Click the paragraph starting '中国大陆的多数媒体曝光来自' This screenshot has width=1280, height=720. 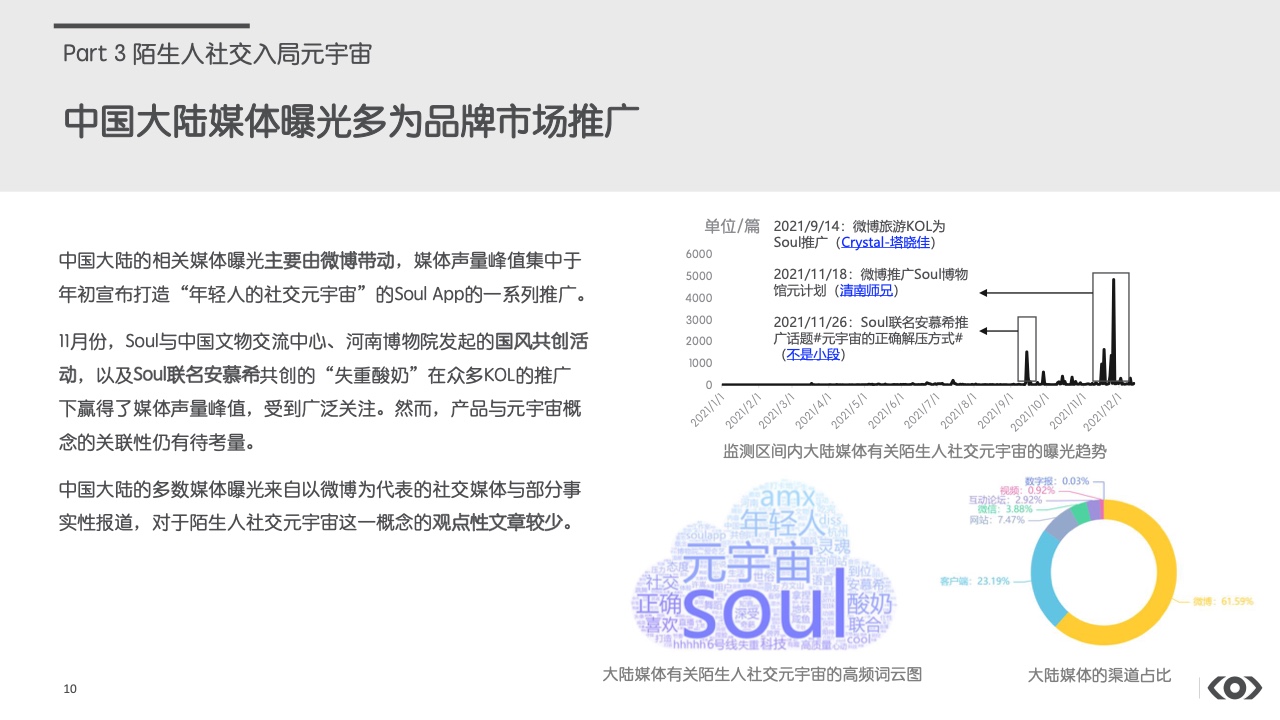tap(320, 506)
